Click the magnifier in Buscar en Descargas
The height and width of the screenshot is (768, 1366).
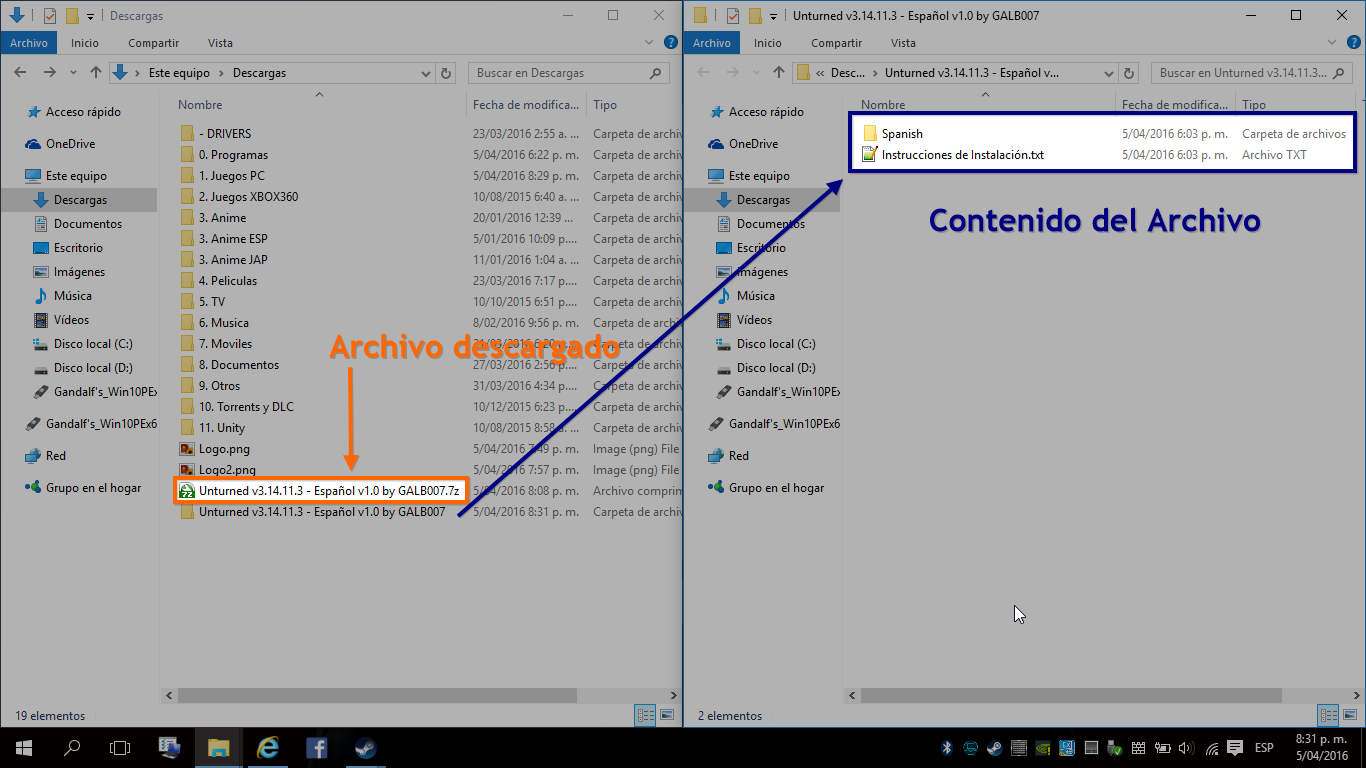pyautogui.click(x=656, y=73)
